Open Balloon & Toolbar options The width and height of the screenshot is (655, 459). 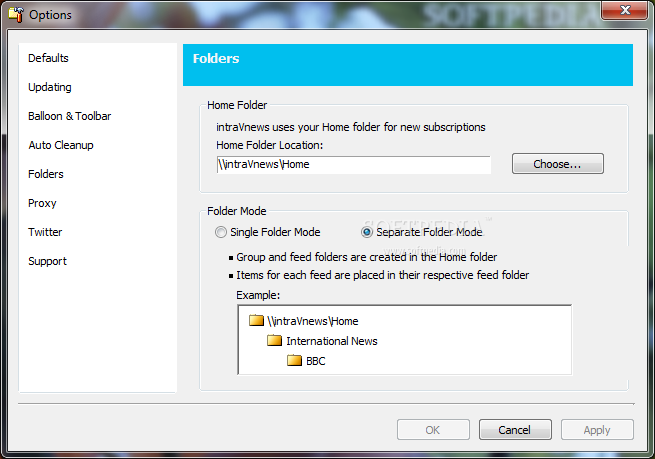pos(69,116)
